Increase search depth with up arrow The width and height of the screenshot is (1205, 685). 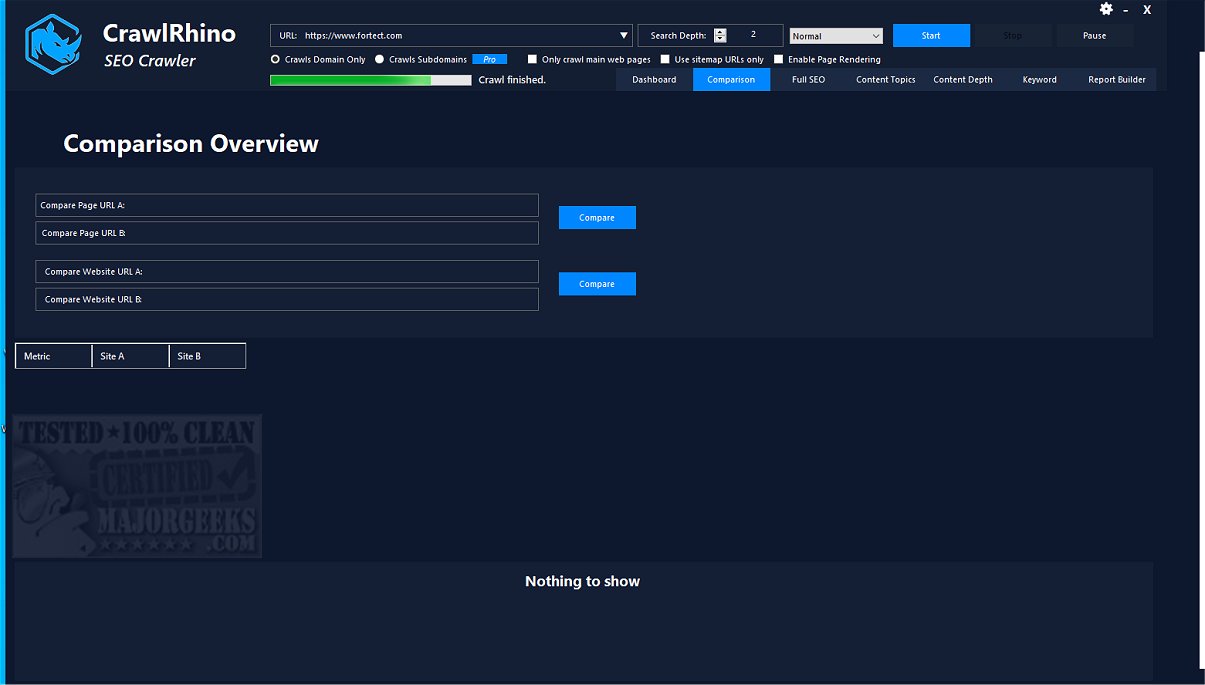pyautogui.click(x=720, y=31)
